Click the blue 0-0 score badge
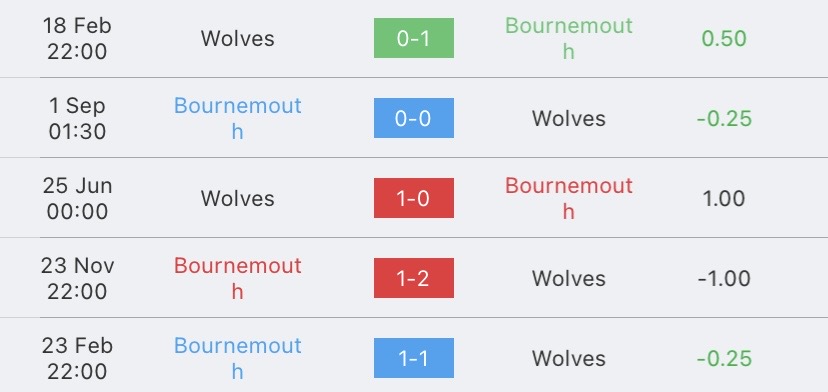 (x=413, y=118)
